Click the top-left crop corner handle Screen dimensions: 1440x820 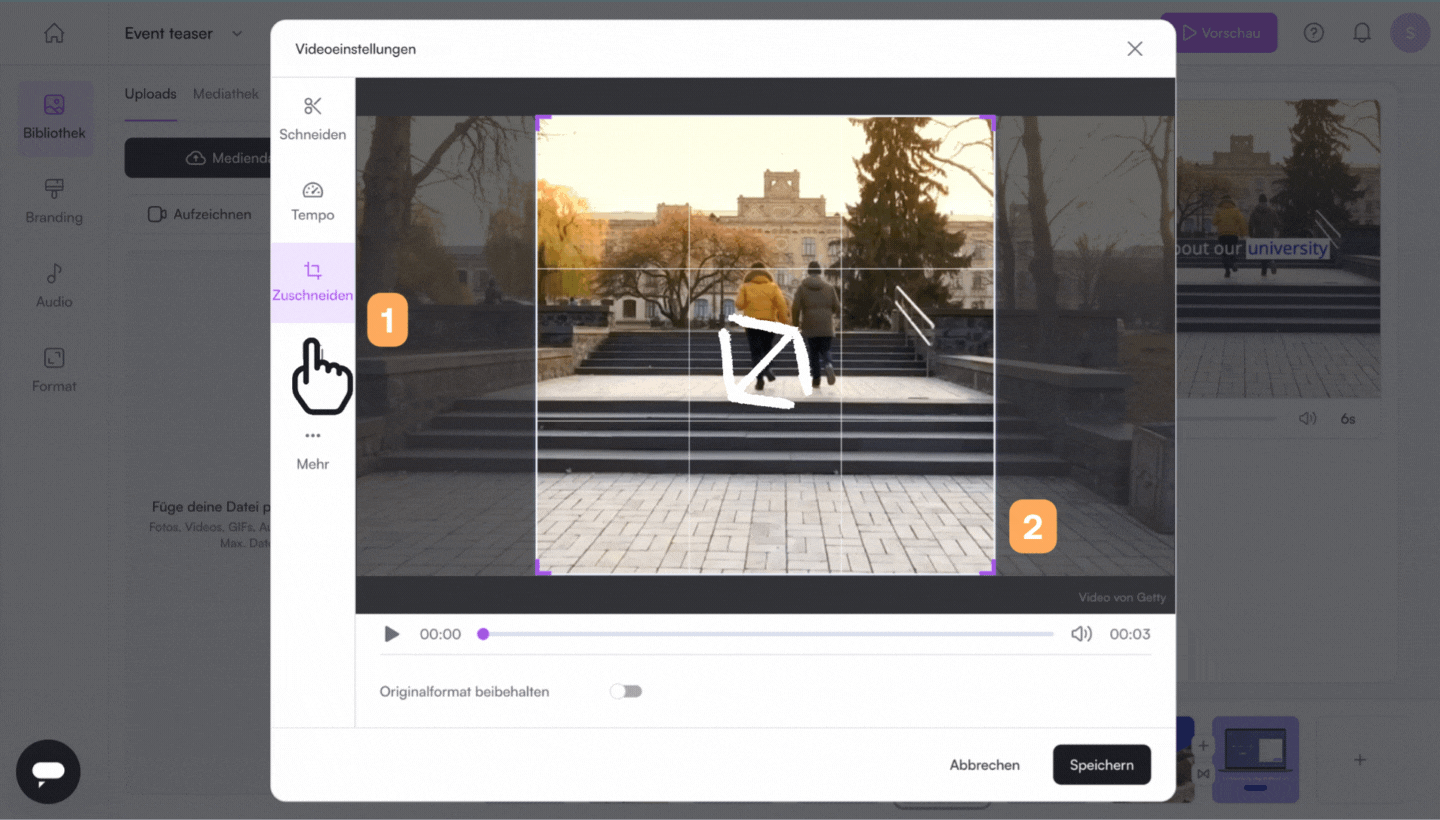click(x=542, y=121)
